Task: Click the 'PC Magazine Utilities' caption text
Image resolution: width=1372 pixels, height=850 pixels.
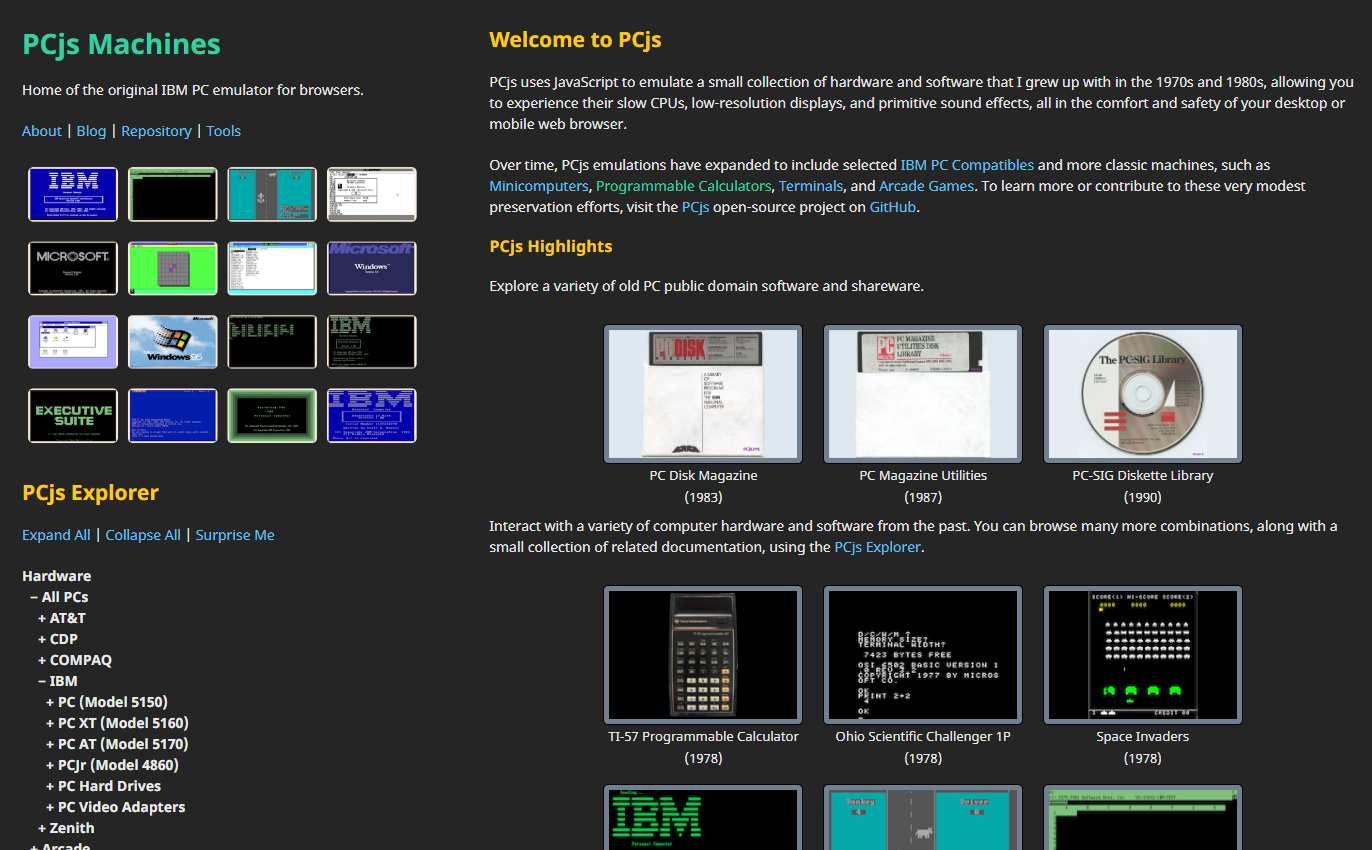Action: click(x=923, y=476)
